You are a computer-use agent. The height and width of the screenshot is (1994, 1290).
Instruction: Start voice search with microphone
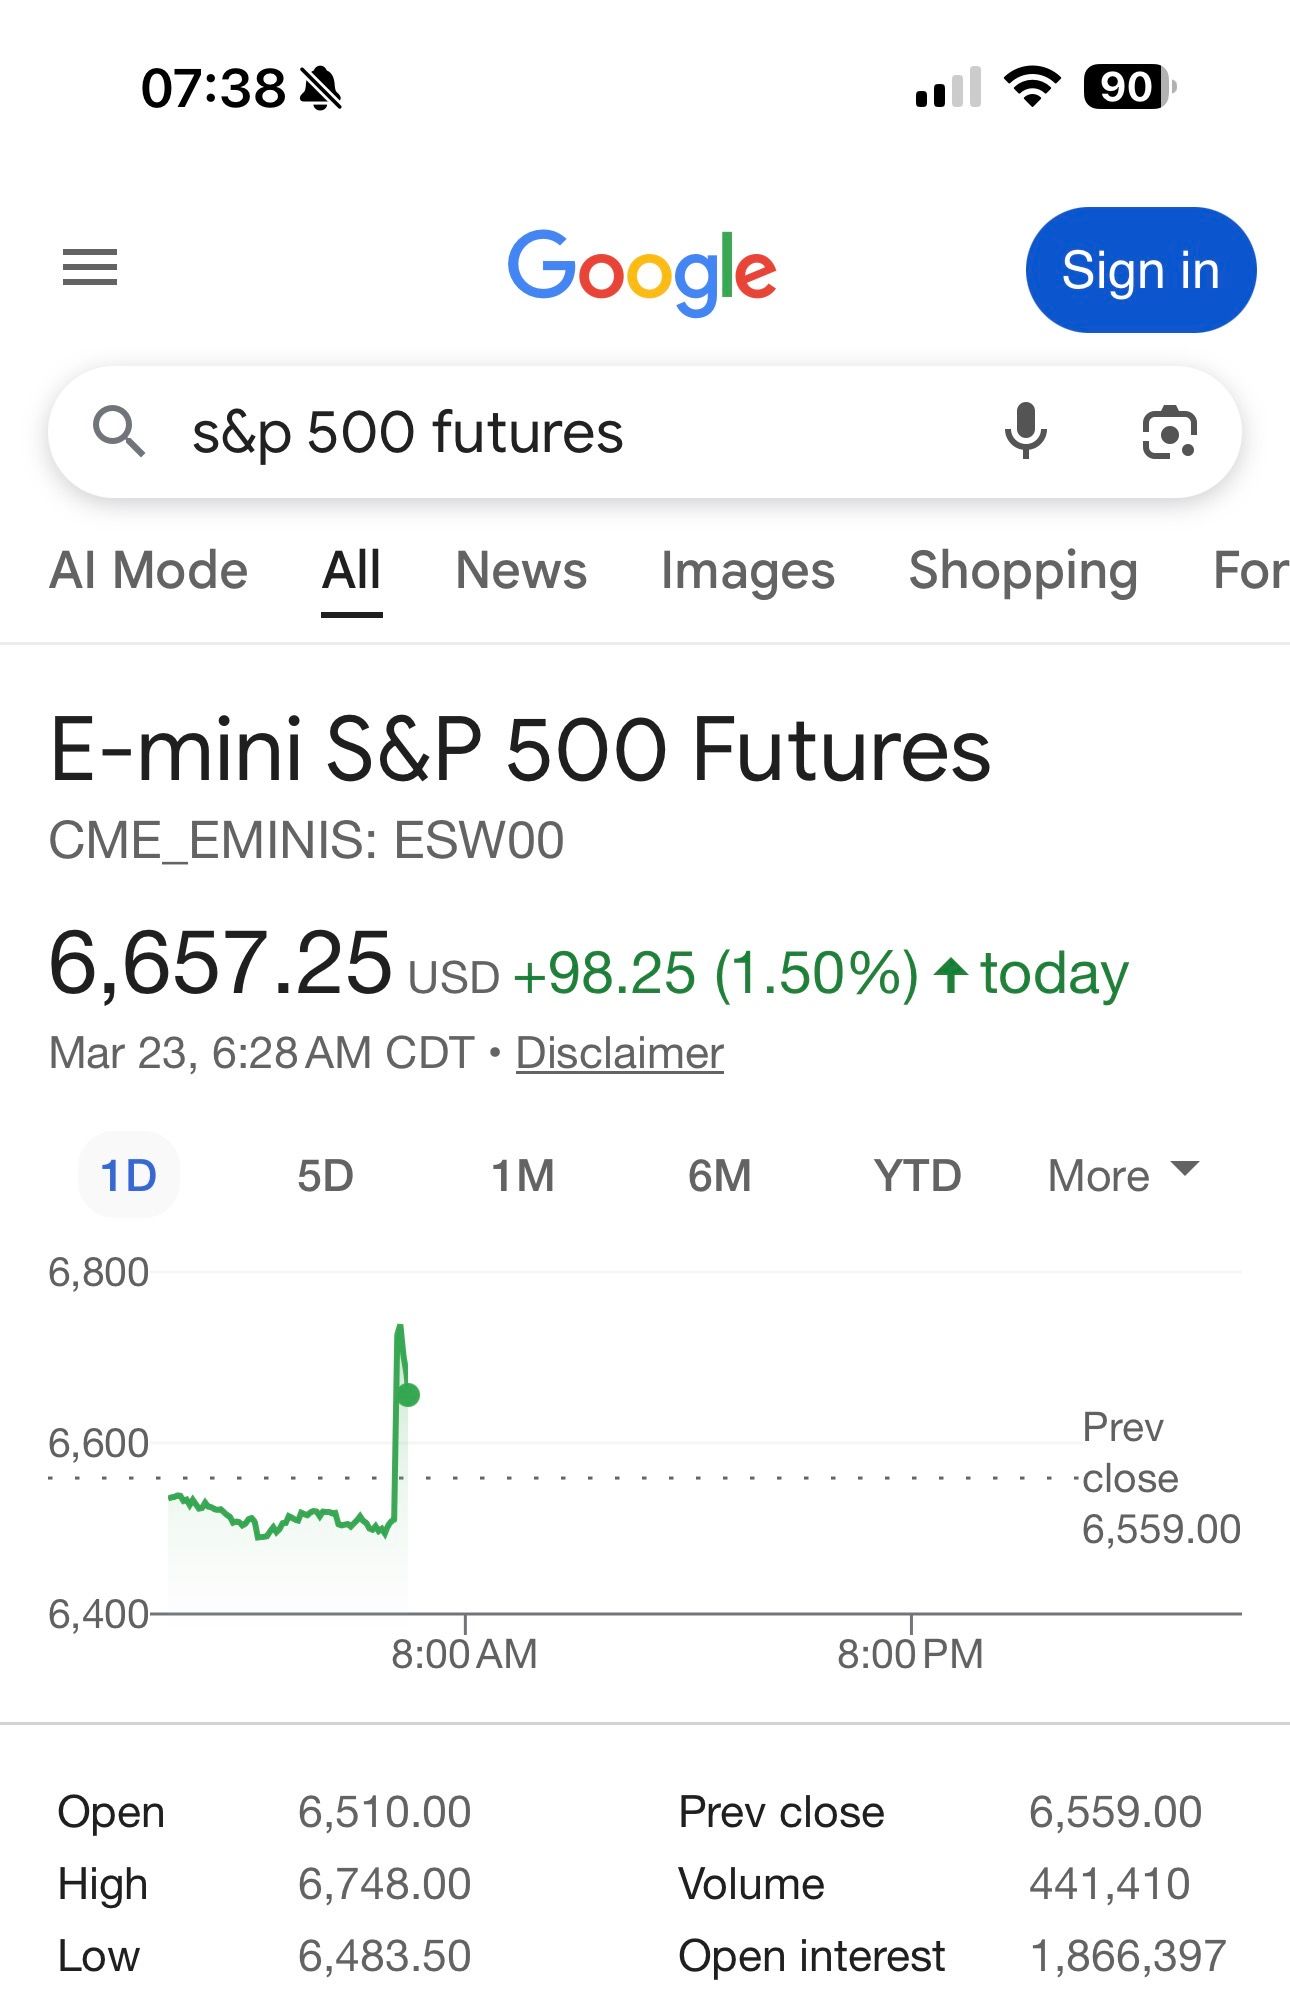pos(1025,432)
